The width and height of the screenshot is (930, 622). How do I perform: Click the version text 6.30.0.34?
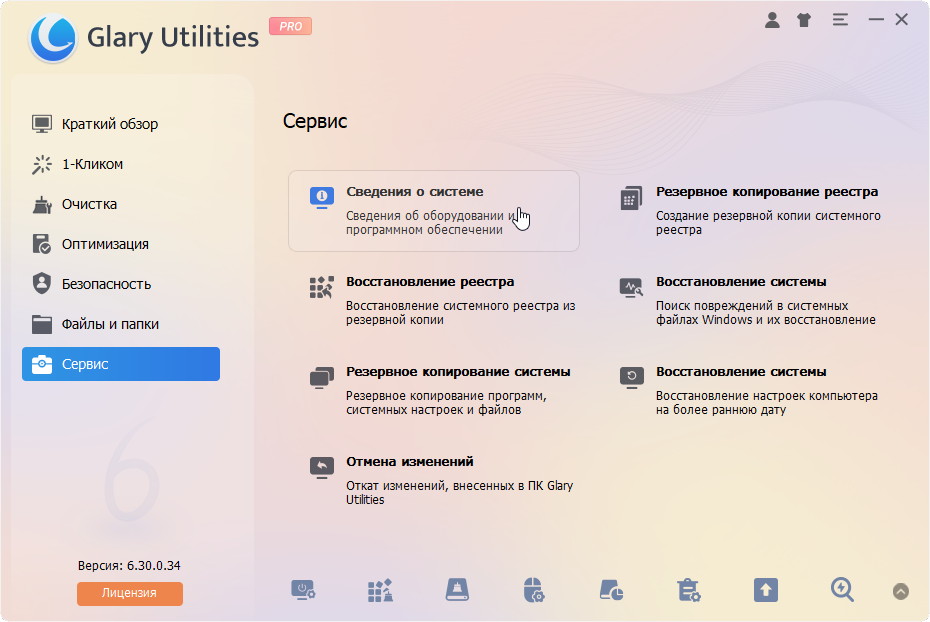point(154,566)
